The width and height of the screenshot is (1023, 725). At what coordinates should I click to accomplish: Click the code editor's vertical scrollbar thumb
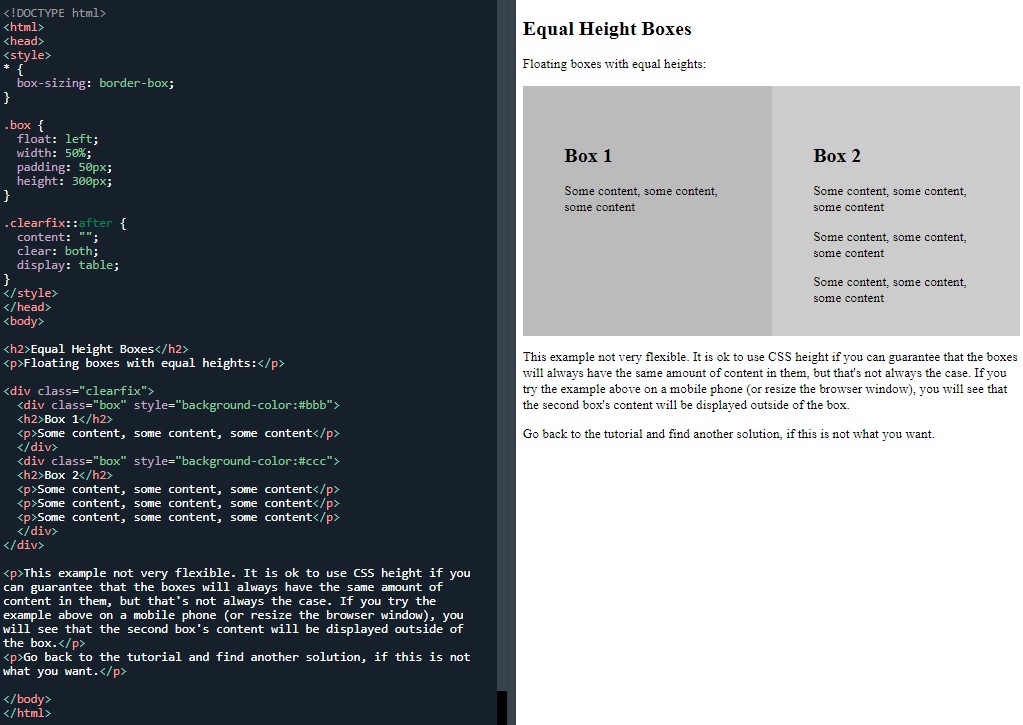[x=502, y=707]
